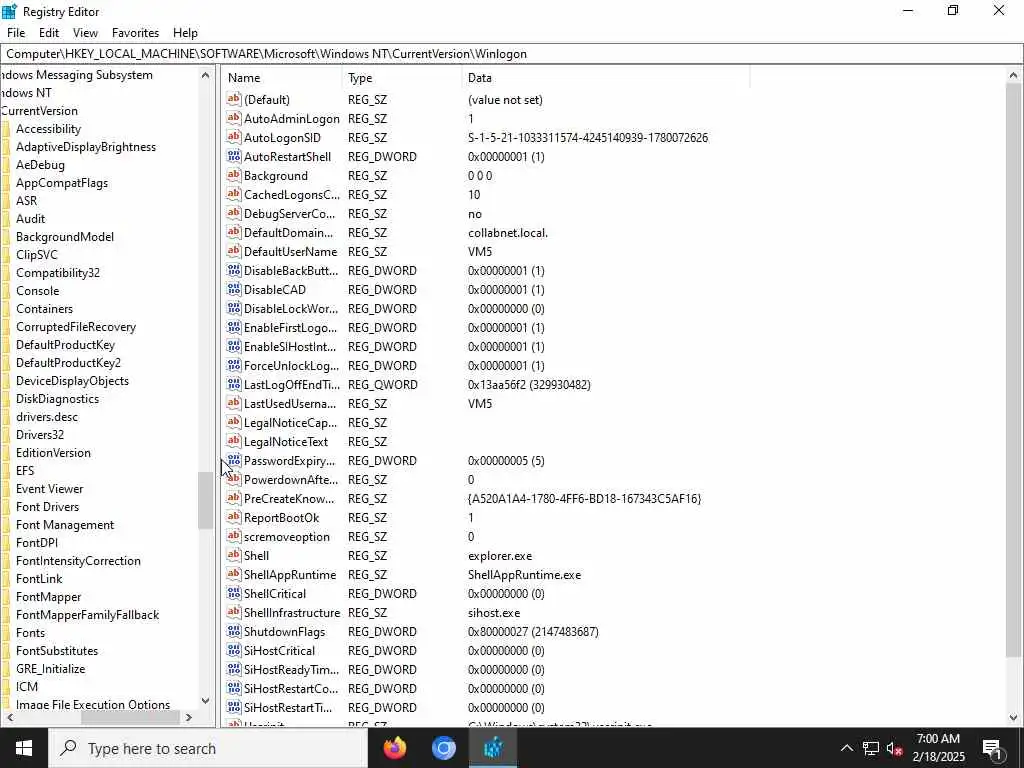Open Firefox from the taskbar

pyautogui.click(x=394, y=748)
